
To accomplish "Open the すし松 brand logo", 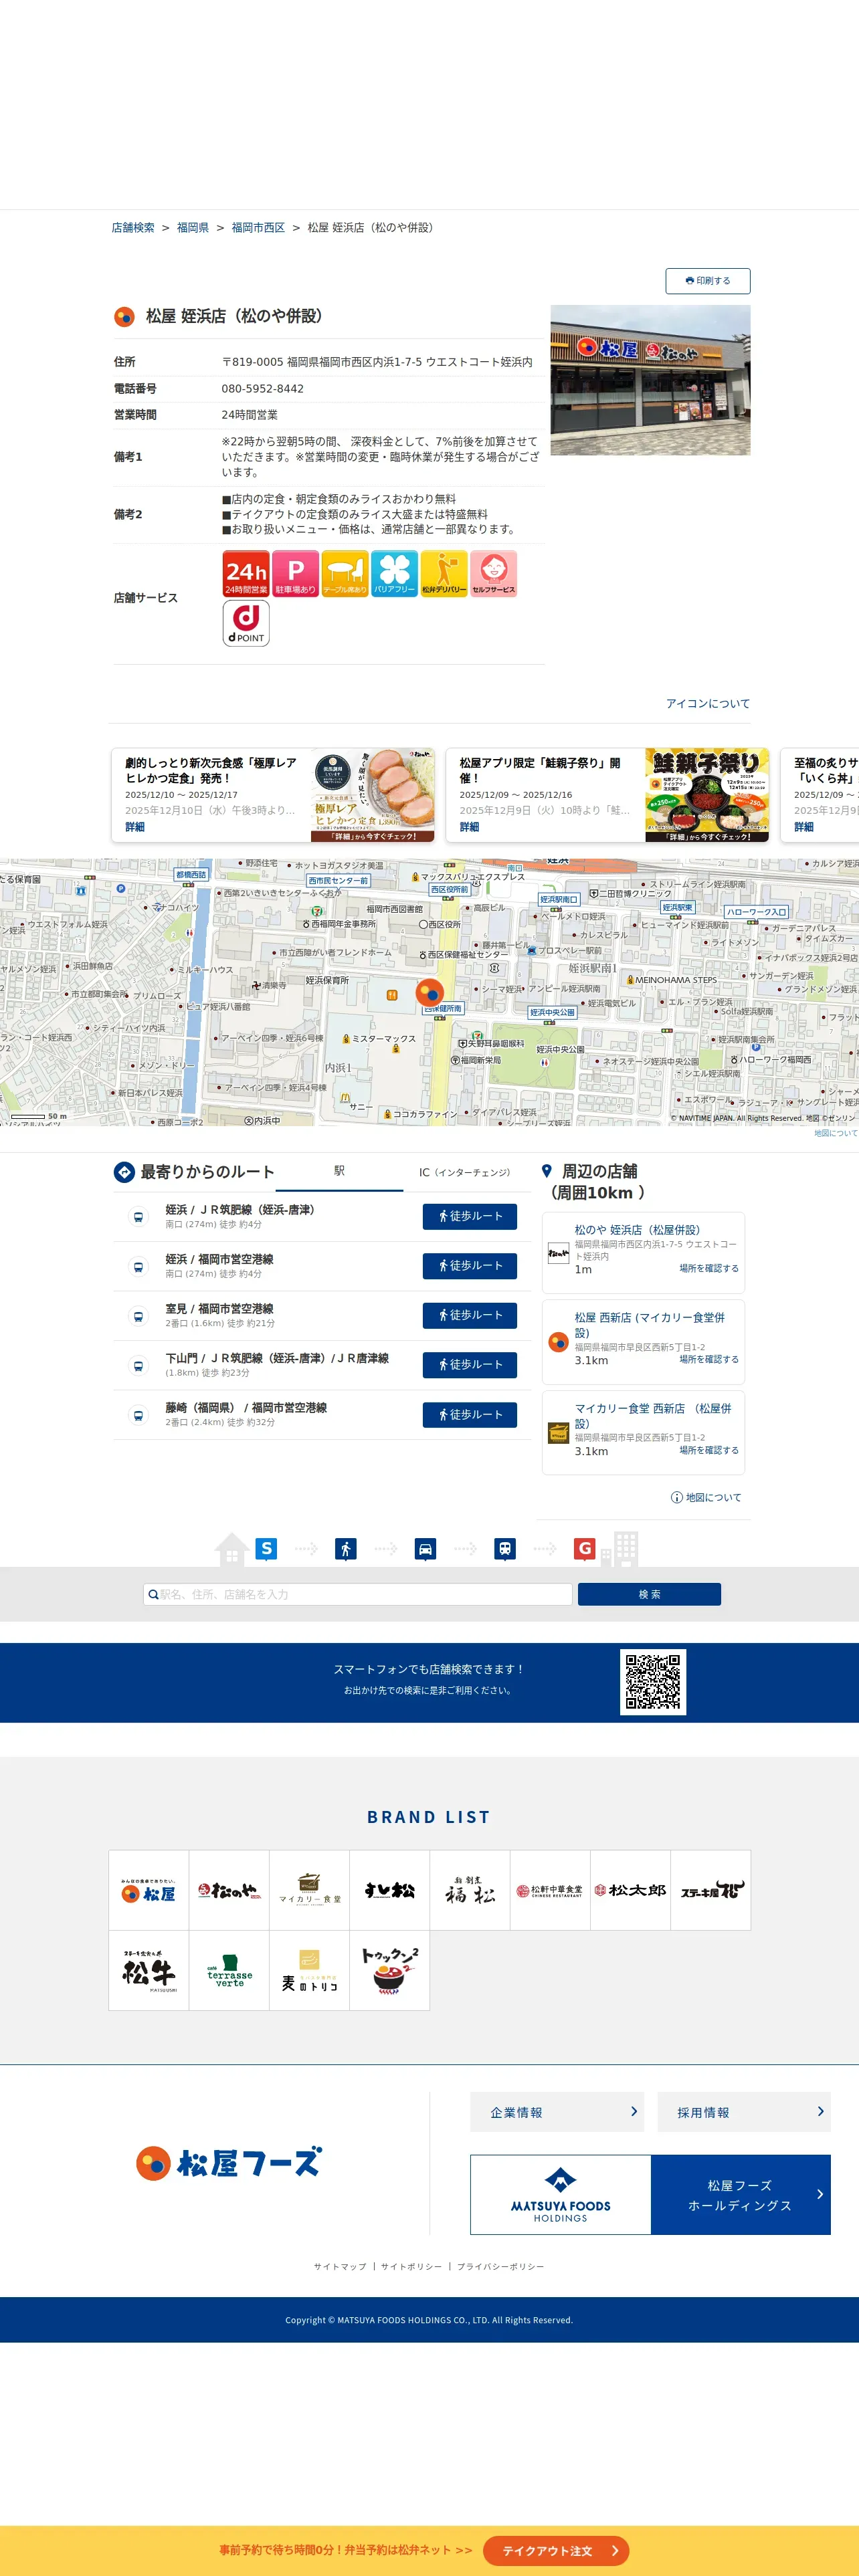I will 390,1890.
